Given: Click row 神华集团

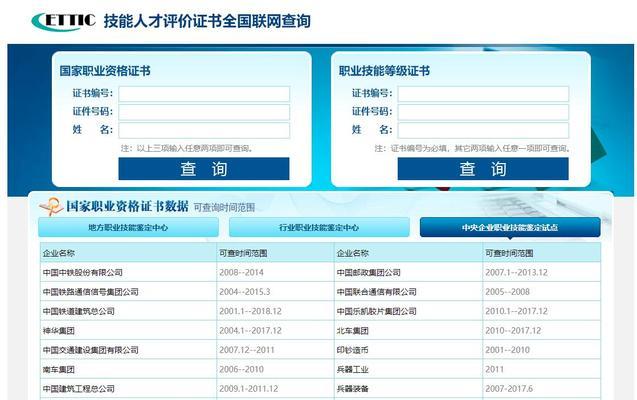Looking at the screenshot, I should [x=59, y=331].
